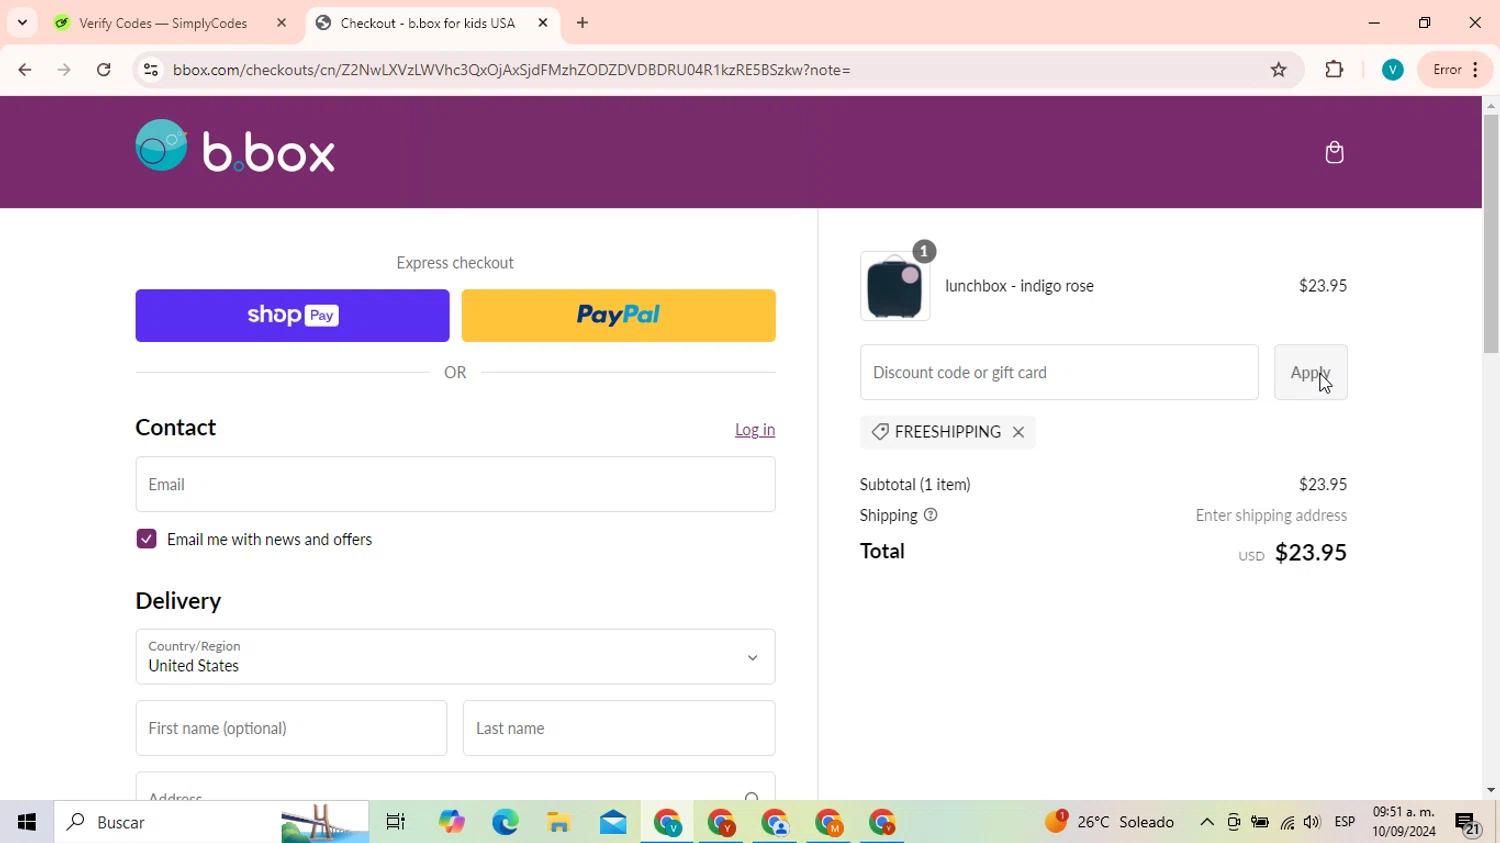Open notification center icon
Screen dimensions: 1500x843
click(x=1467, y=823)
